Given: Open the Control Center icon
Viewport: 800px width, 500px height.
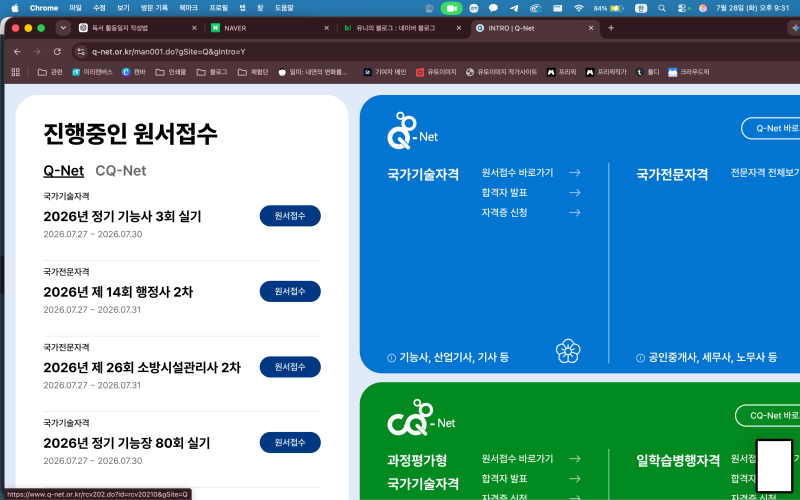Looking at the screenshot, I should [x=683, y=8].
